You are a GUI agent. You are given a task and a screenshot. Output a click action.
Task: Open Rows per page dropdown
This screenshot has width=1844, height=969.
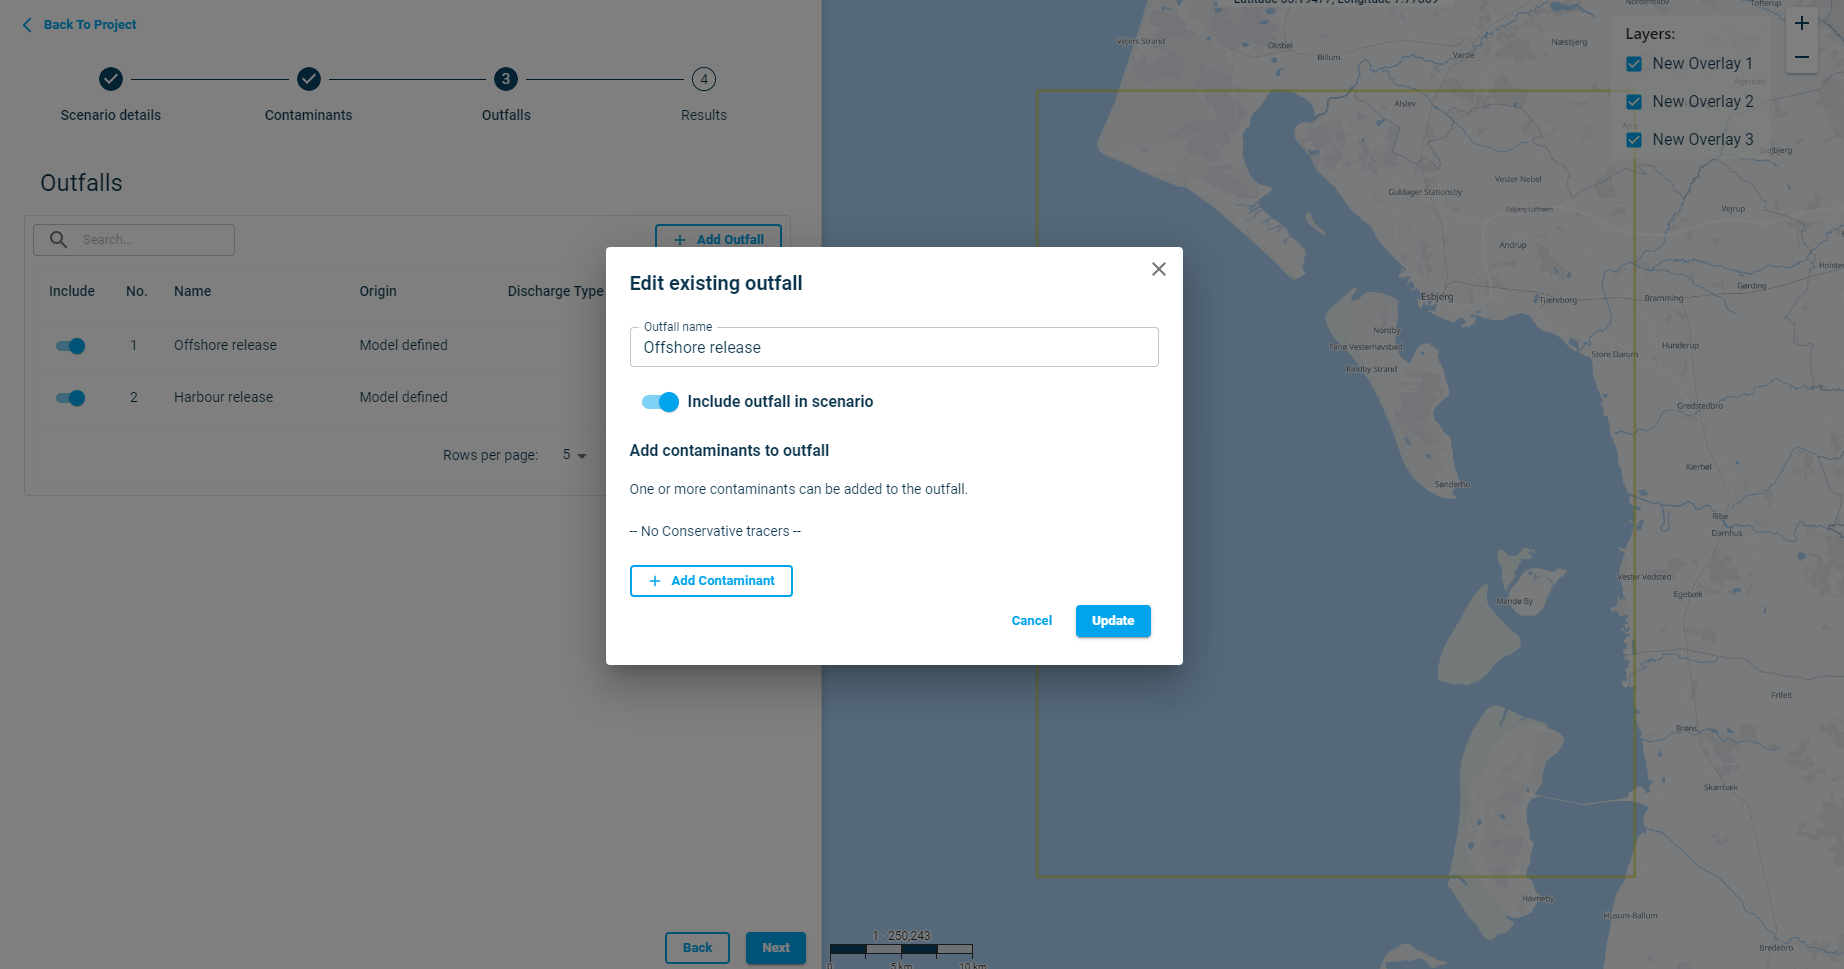point(574,455)
